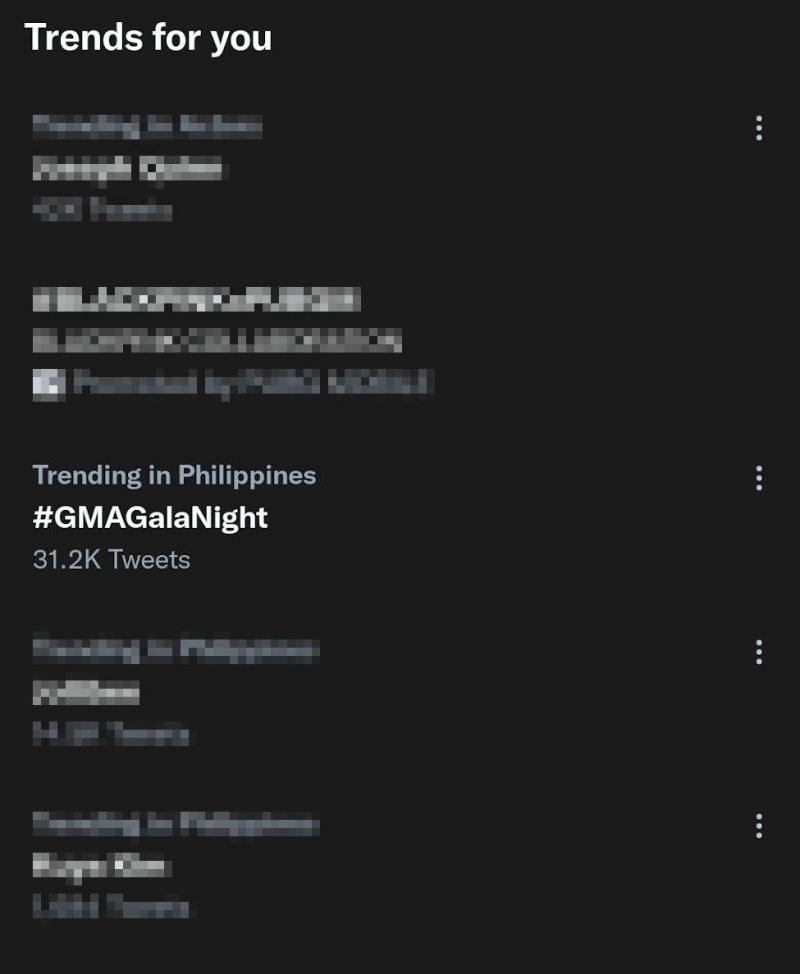Click the "Trends for you" heading
800x974 pixels.
click(x=148, y=37)
